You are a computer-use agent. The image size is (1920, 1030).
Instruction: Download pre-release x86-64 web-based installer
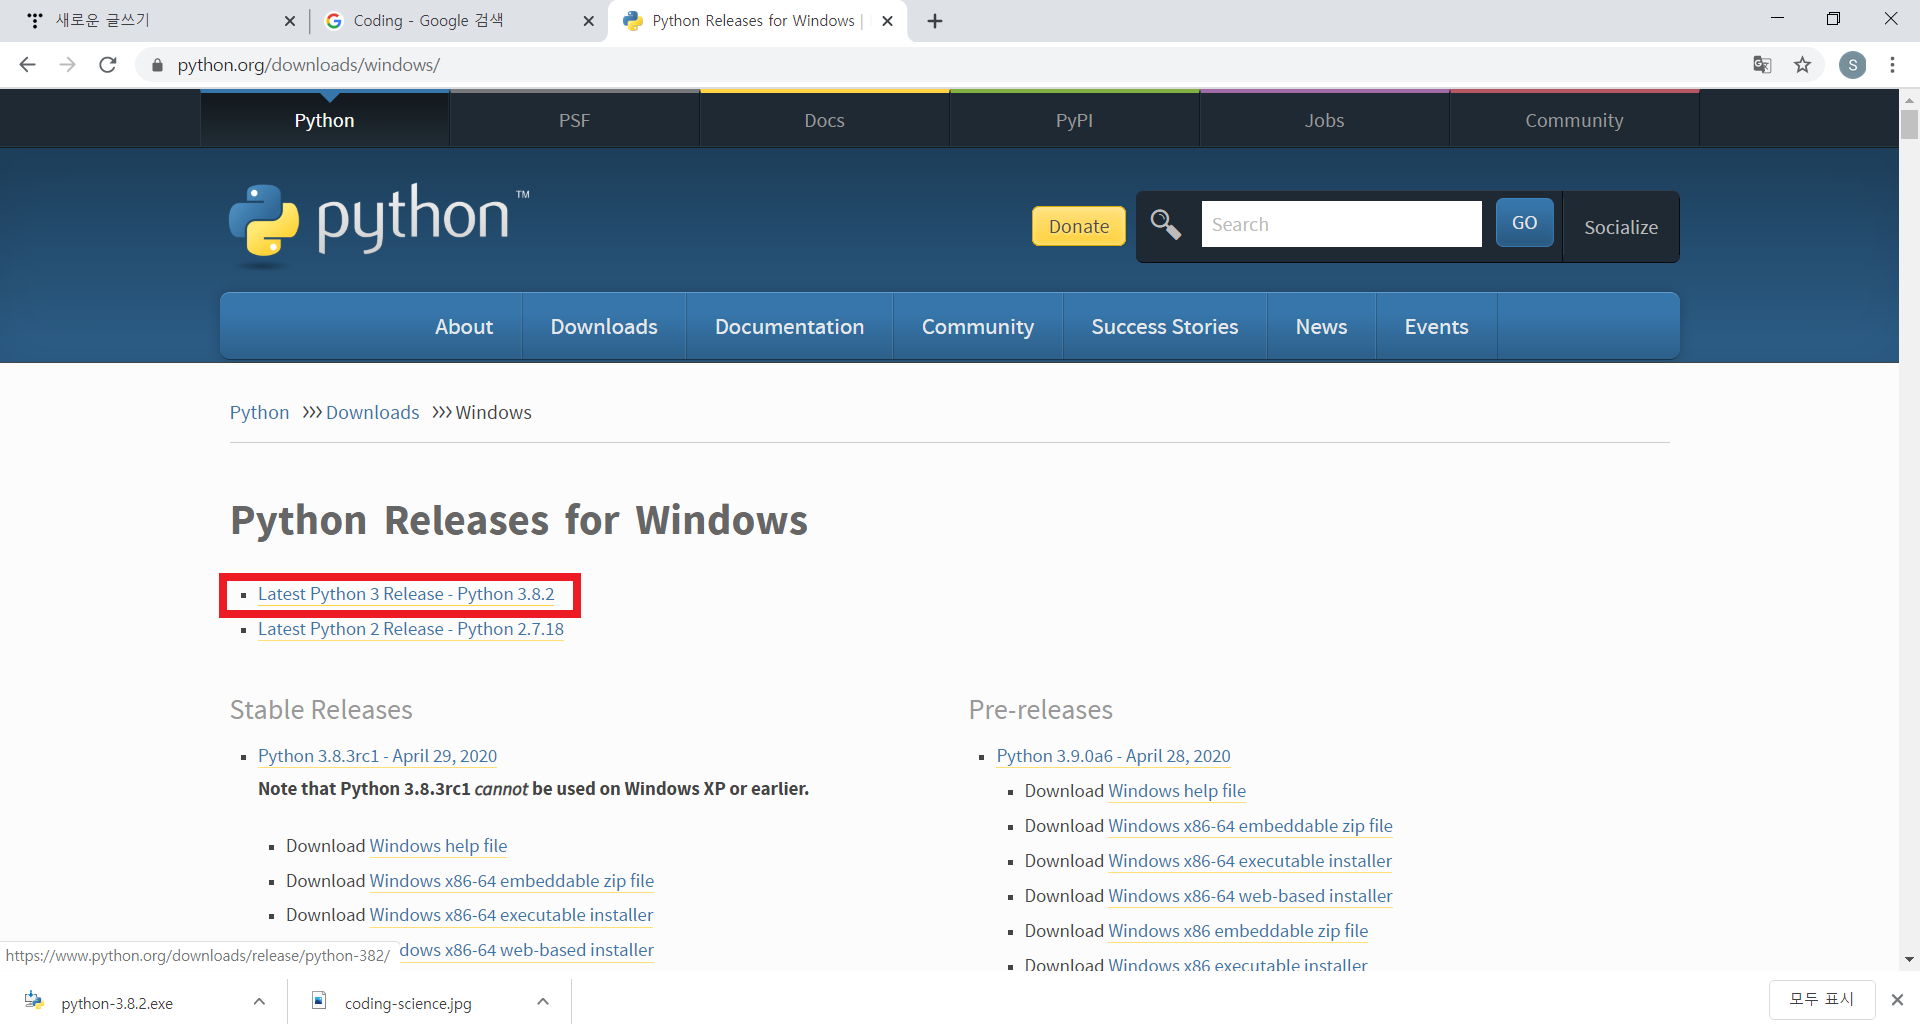pyautogui.click(x=1250, y=896)
